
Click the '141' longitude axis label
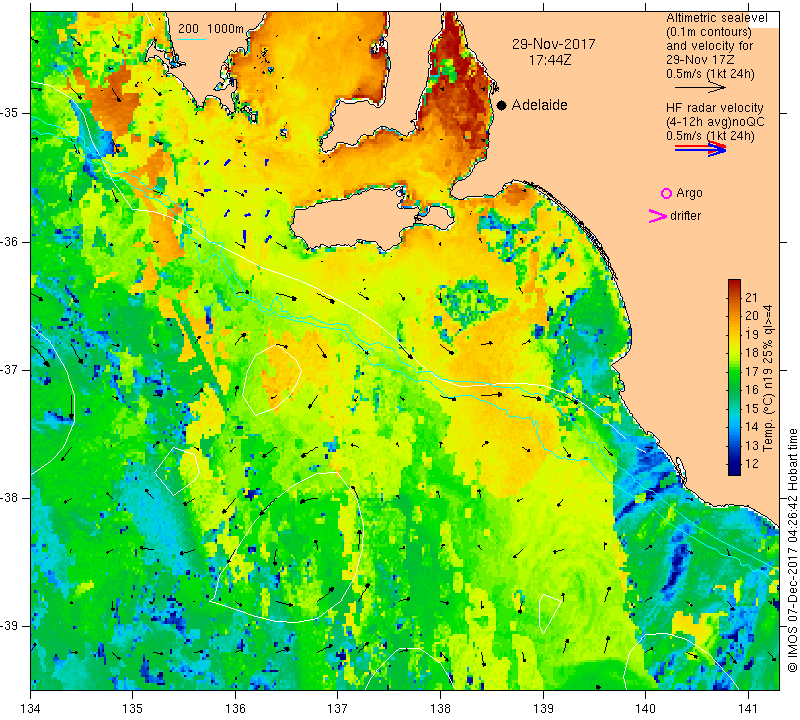748,709
